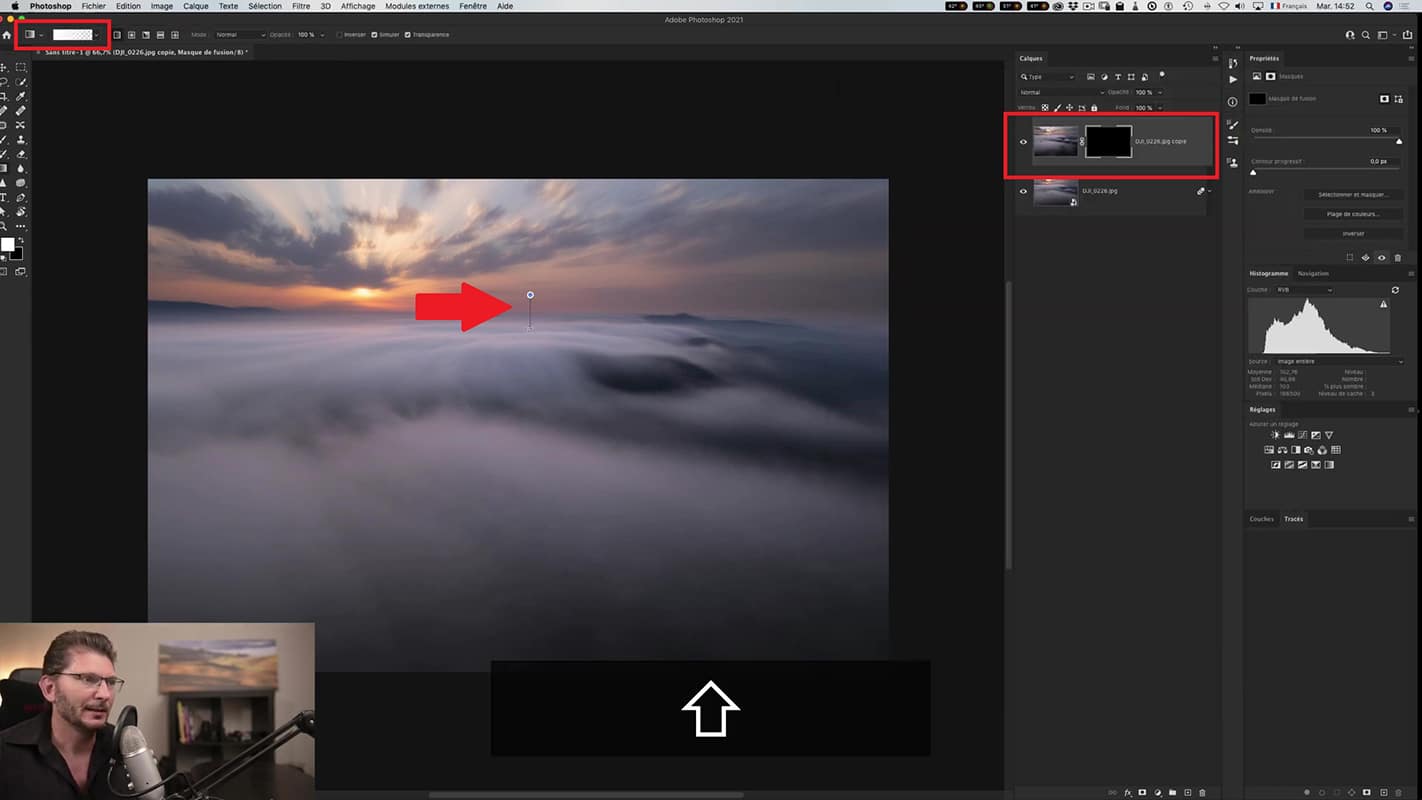Choose the Blur droplet tool
This screenshot has height=800, width=1422.
(20, 169)
